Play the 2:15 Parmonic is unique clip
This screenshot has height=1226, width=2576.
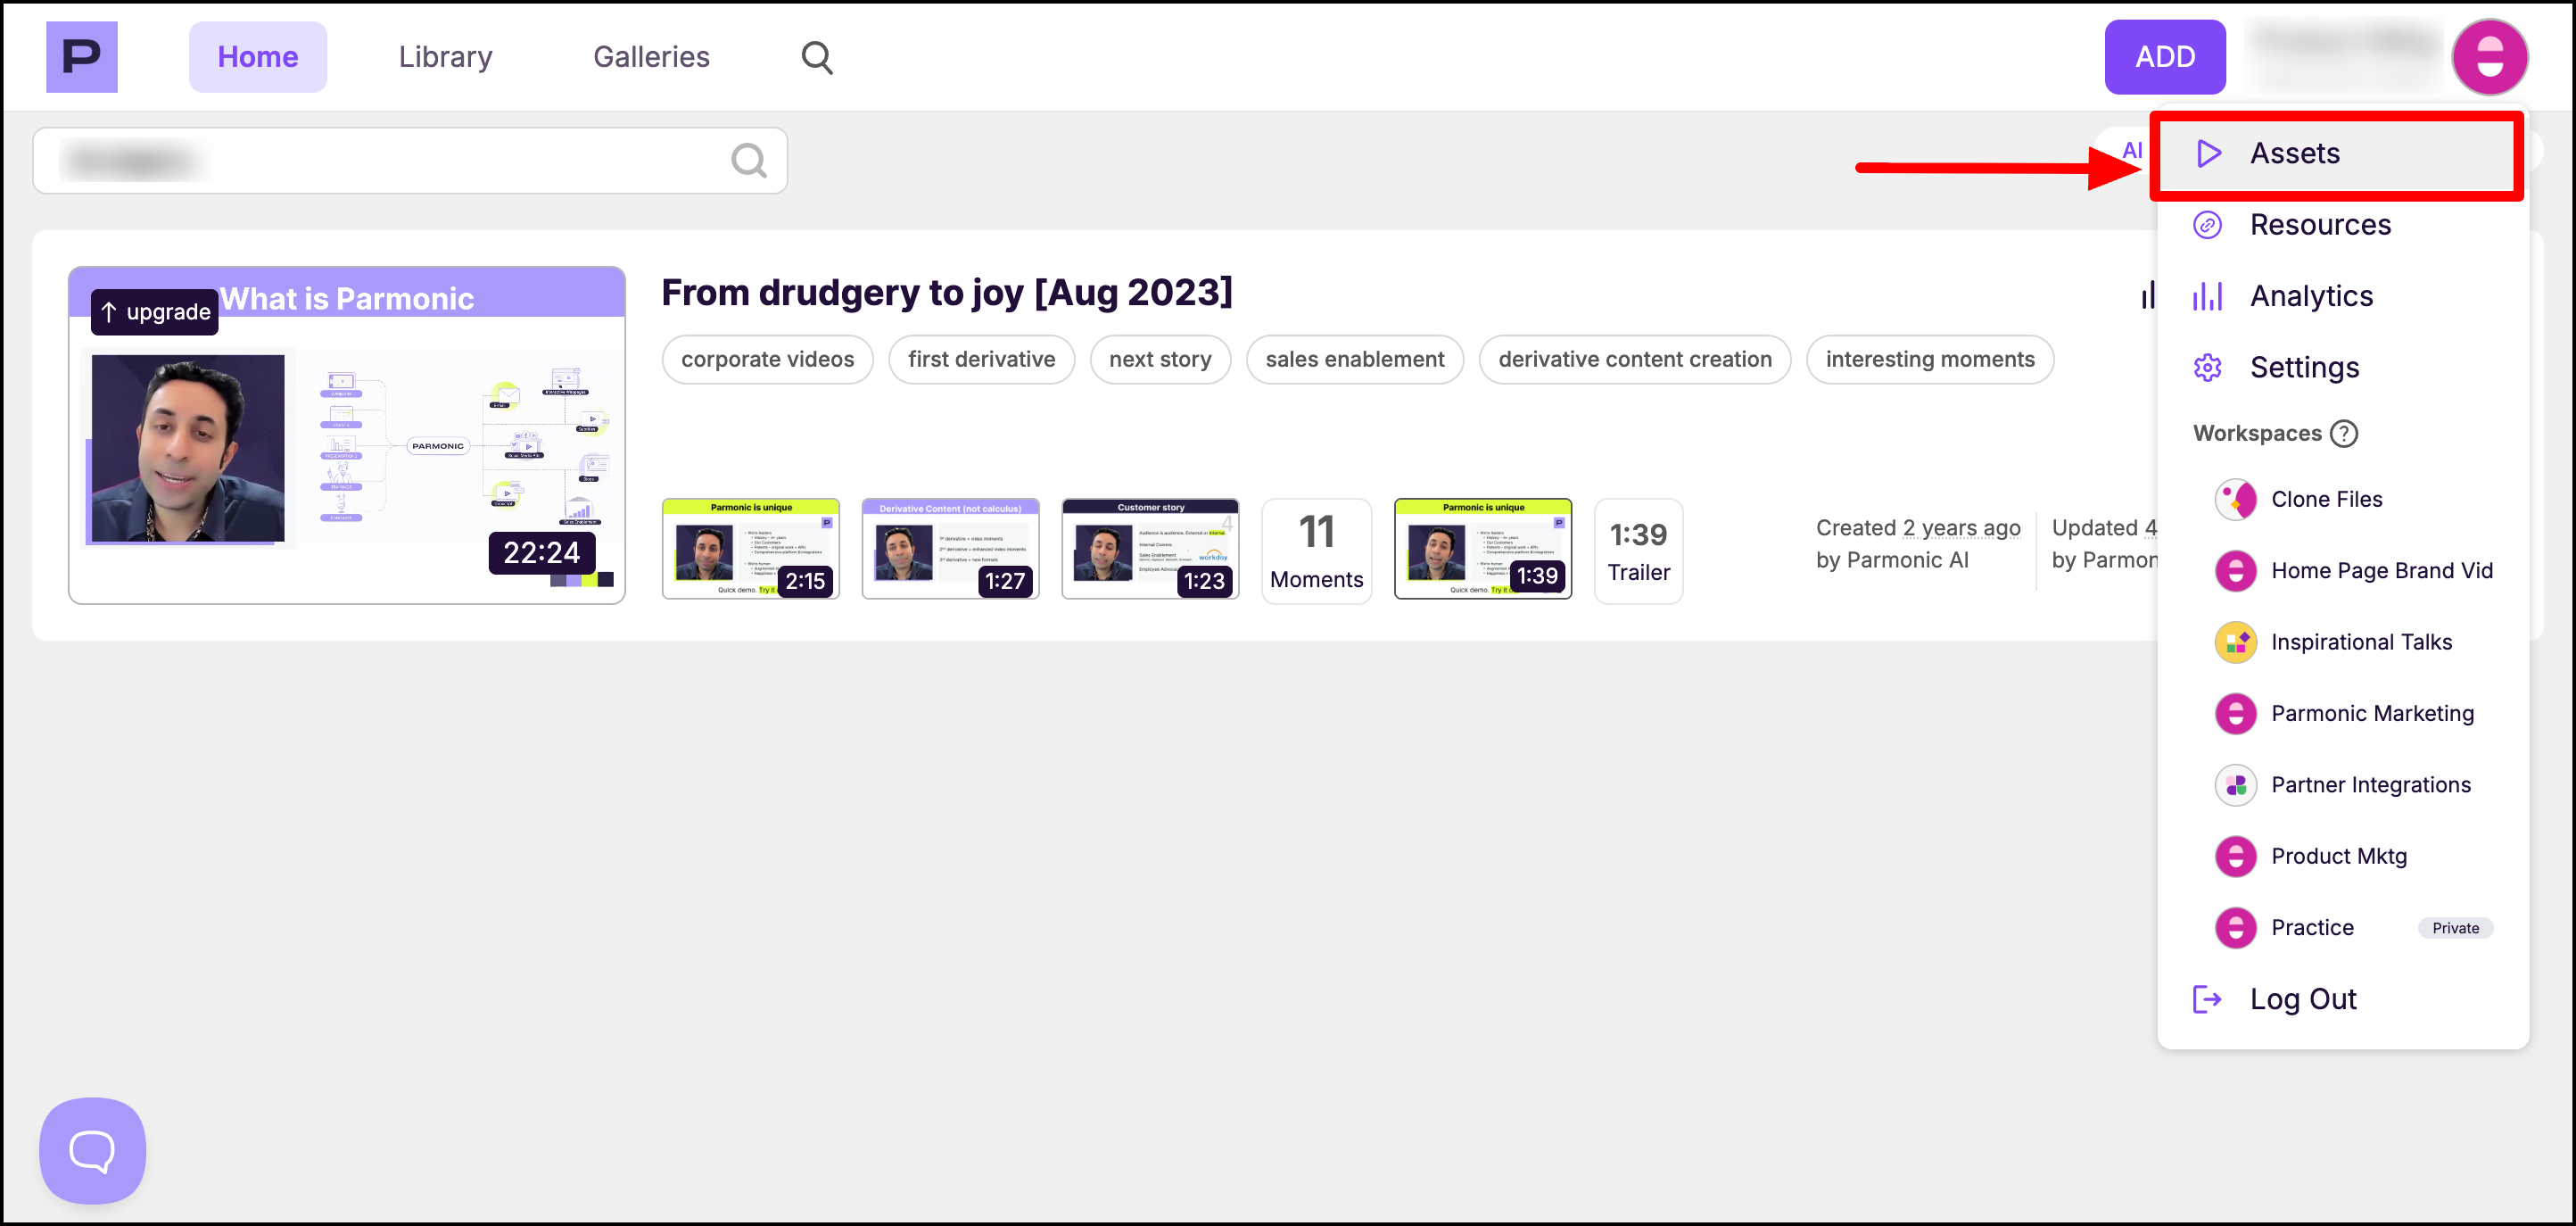tap(750, 550)
